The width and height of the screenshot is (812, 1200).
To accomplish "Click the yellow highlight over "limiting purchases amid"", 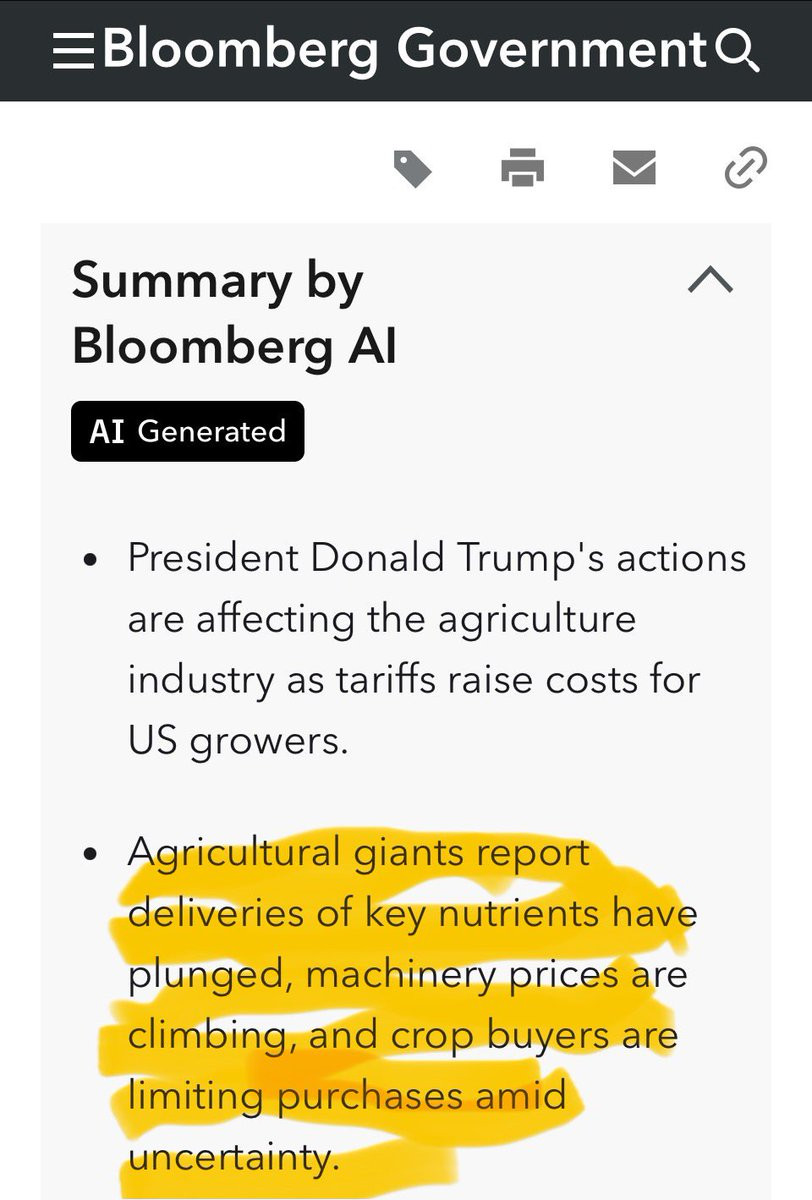I will click(347, 1096).
